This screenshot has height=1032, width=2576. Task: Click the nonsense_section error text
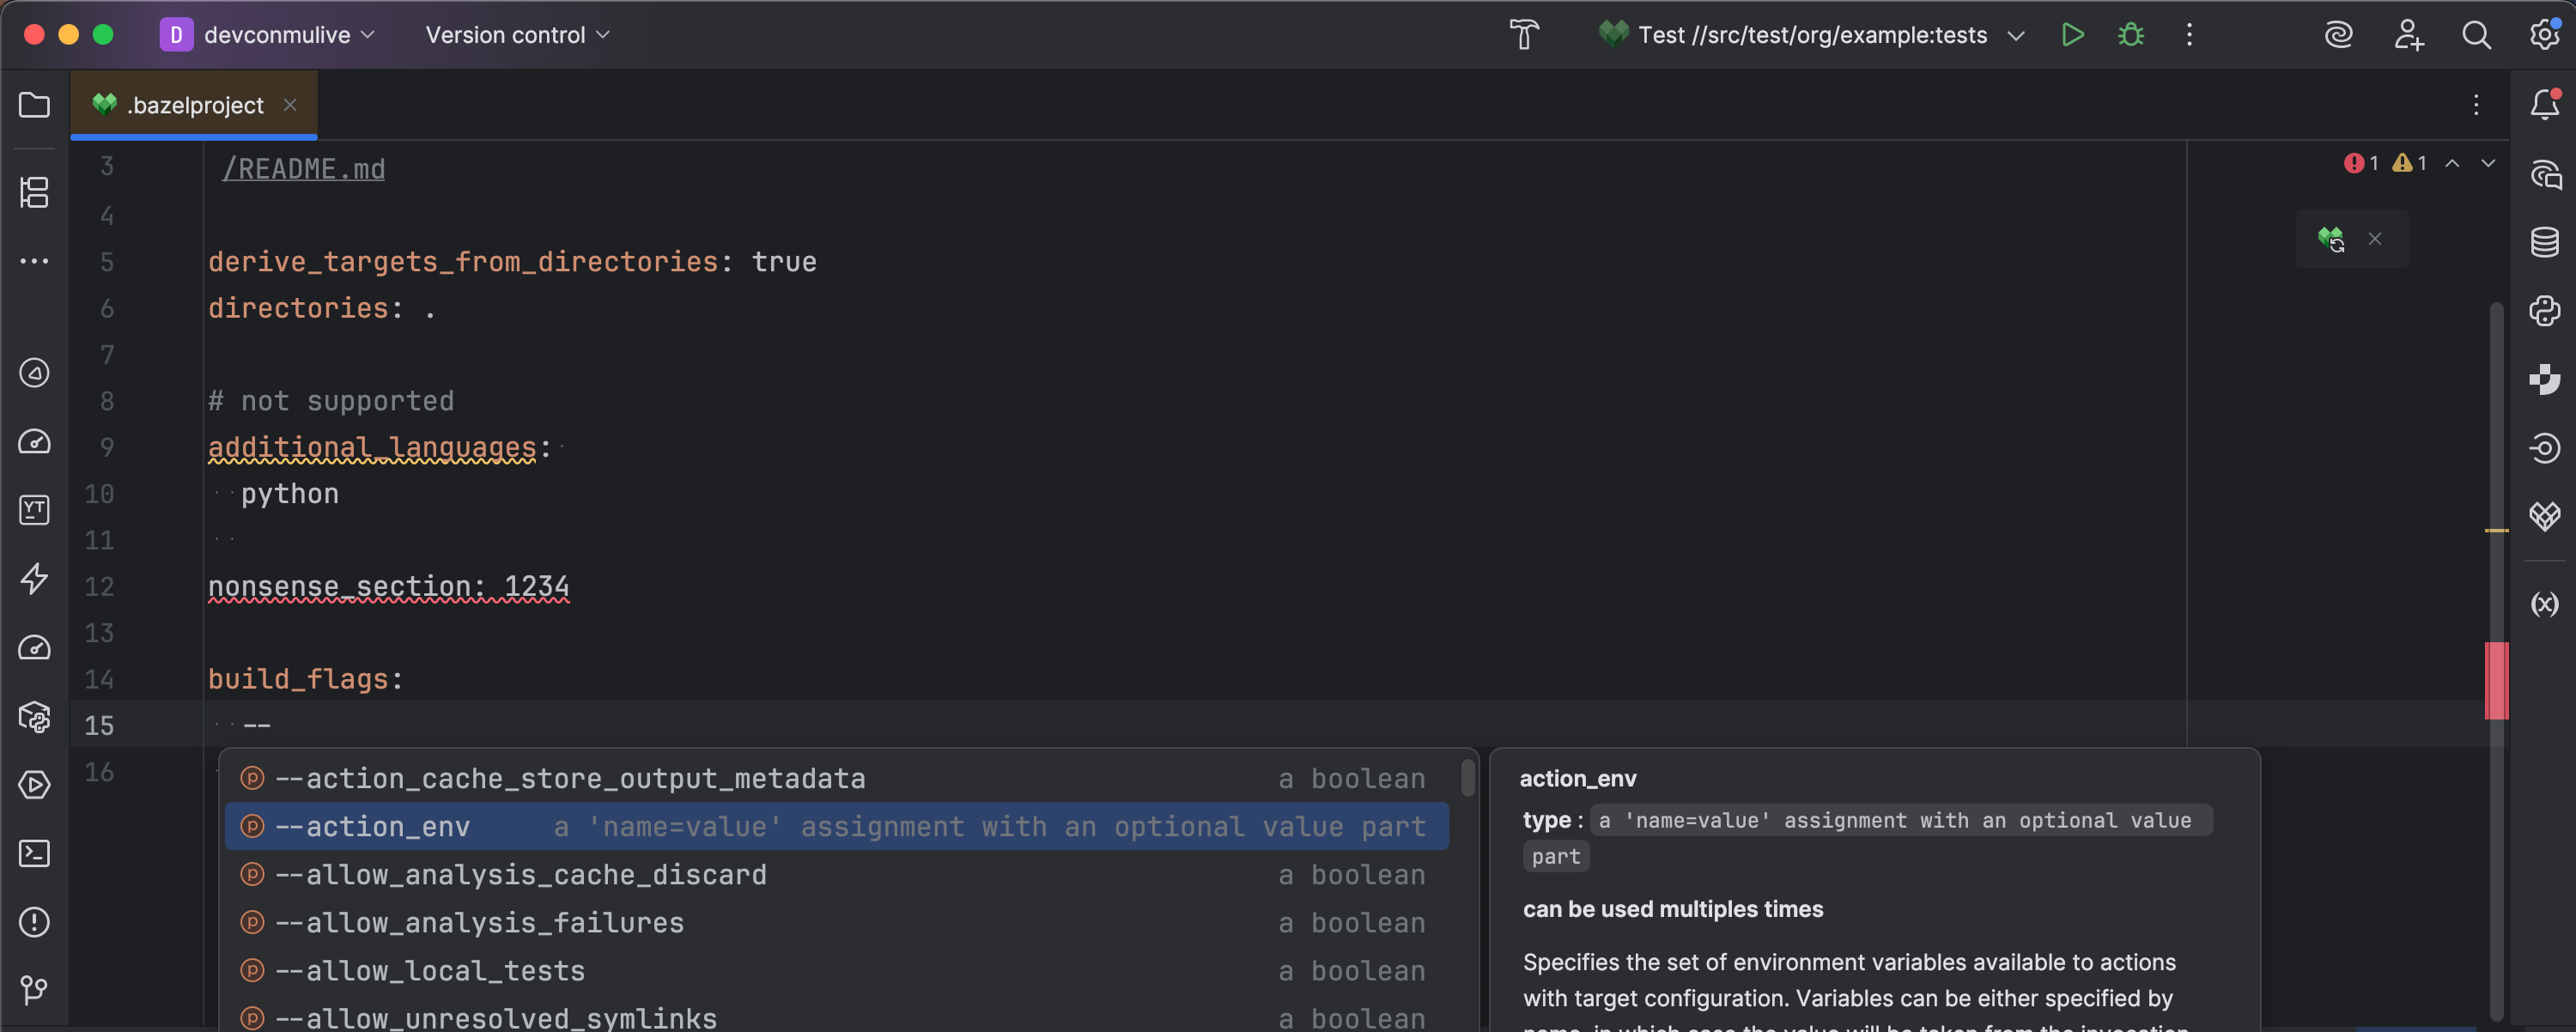coord(389,586)
